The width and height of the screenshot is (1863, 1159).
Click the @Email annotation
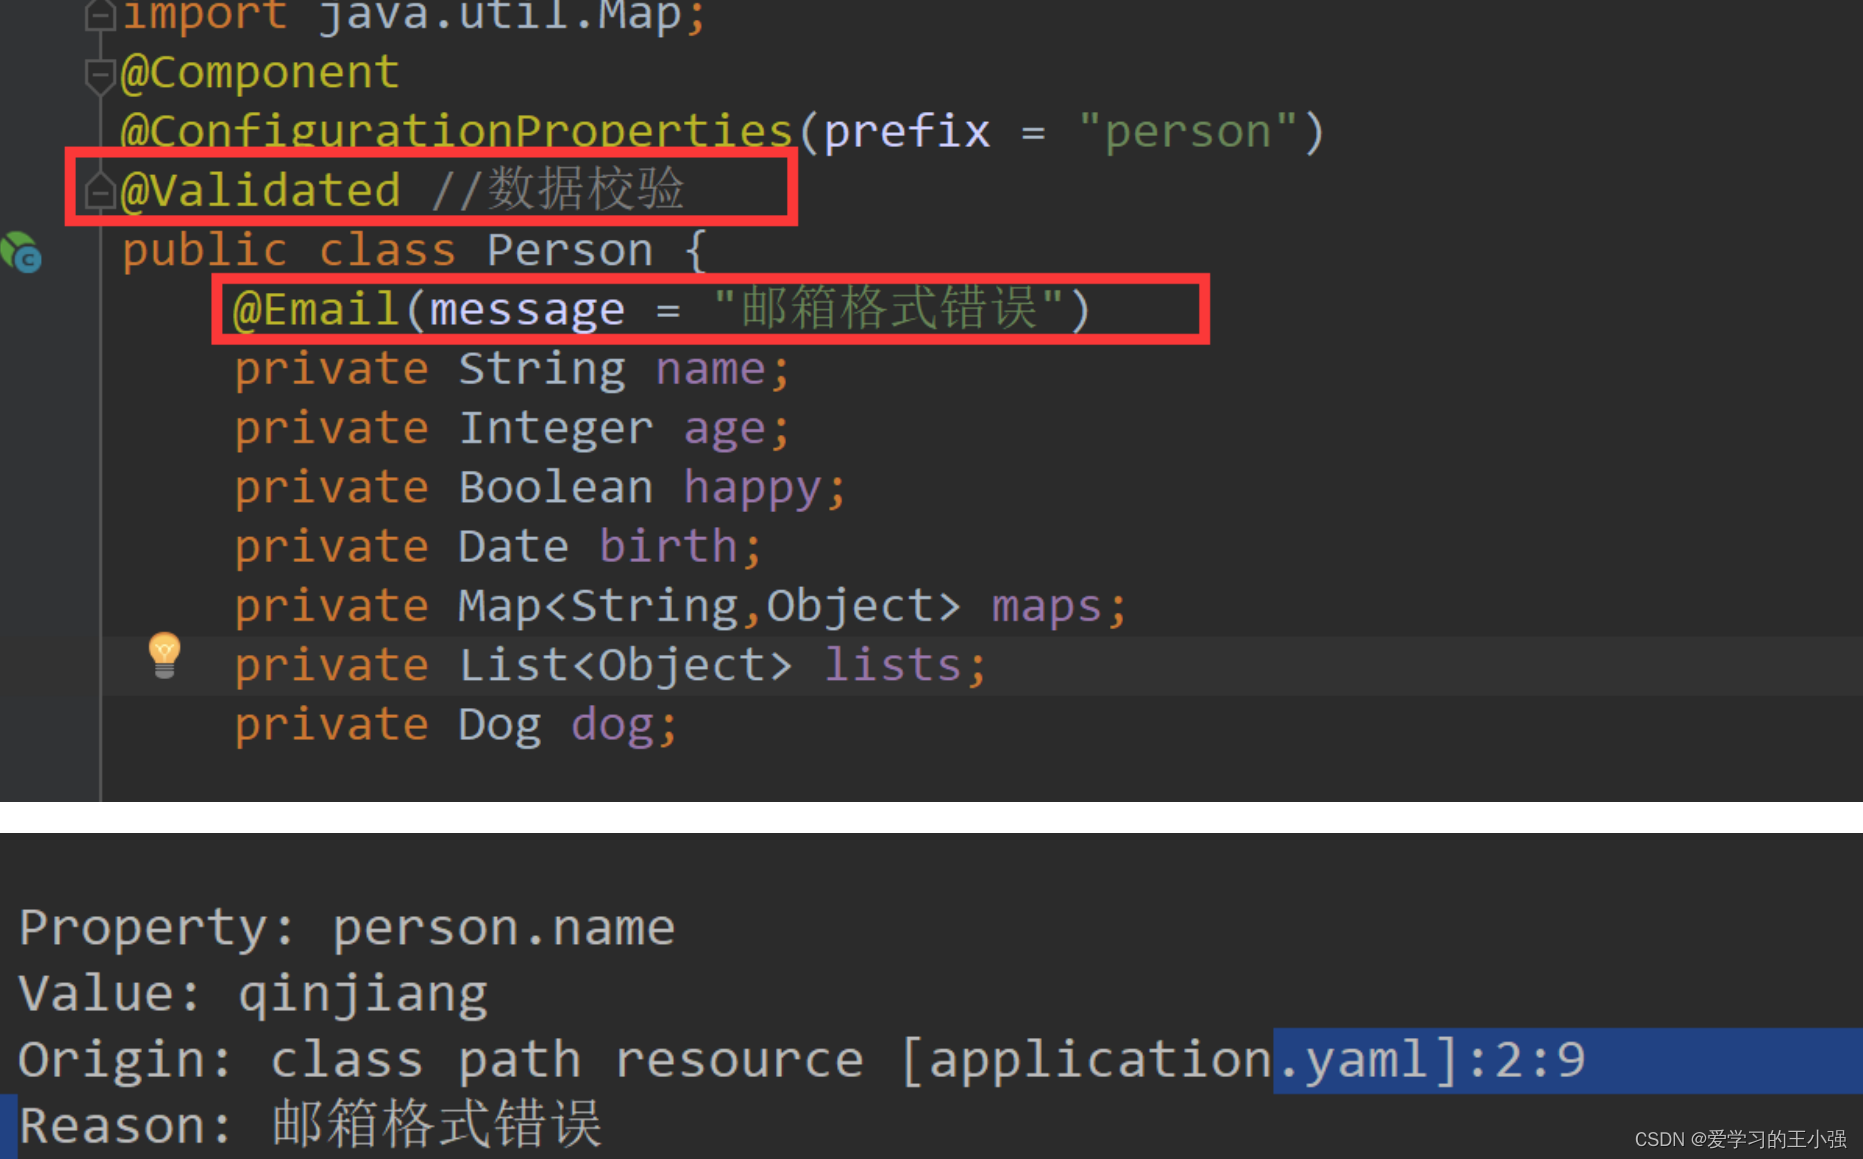click(316, 309)
